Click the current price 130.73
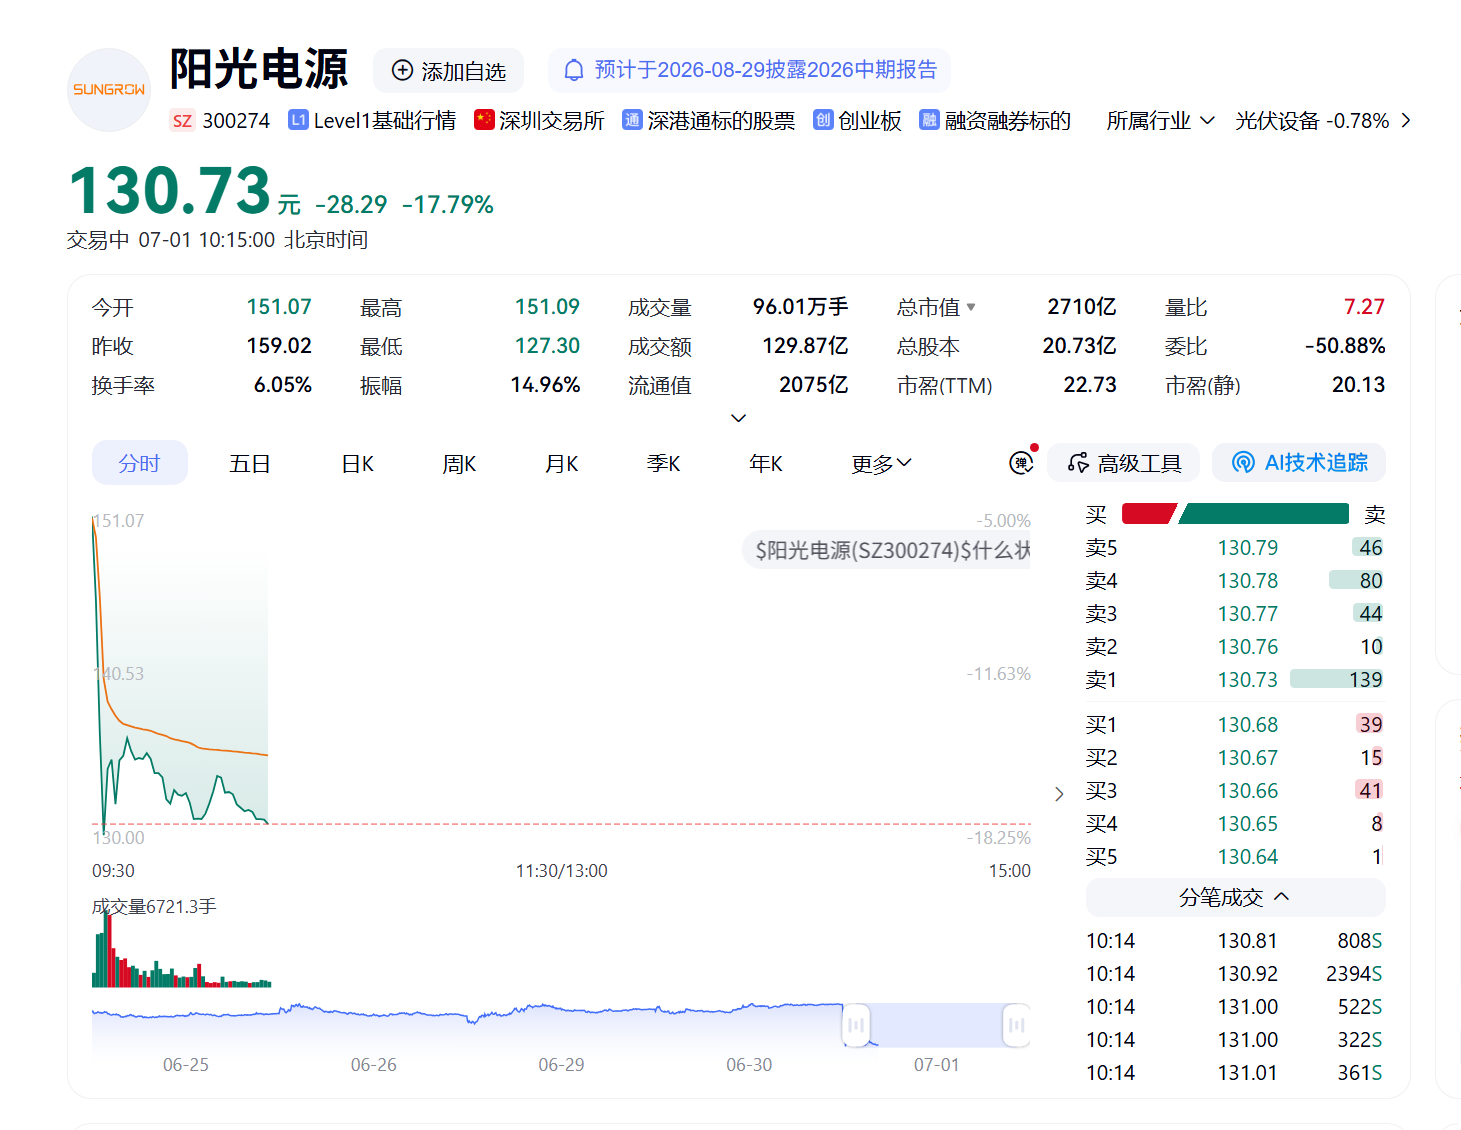1461x1130 pixels. click(170, 191)
